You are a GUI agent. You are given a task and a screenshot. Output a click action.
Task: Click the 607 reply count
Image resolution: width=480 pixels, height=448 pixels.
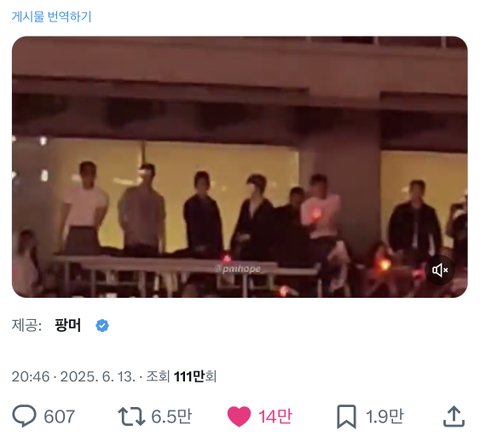click(59, 416)
